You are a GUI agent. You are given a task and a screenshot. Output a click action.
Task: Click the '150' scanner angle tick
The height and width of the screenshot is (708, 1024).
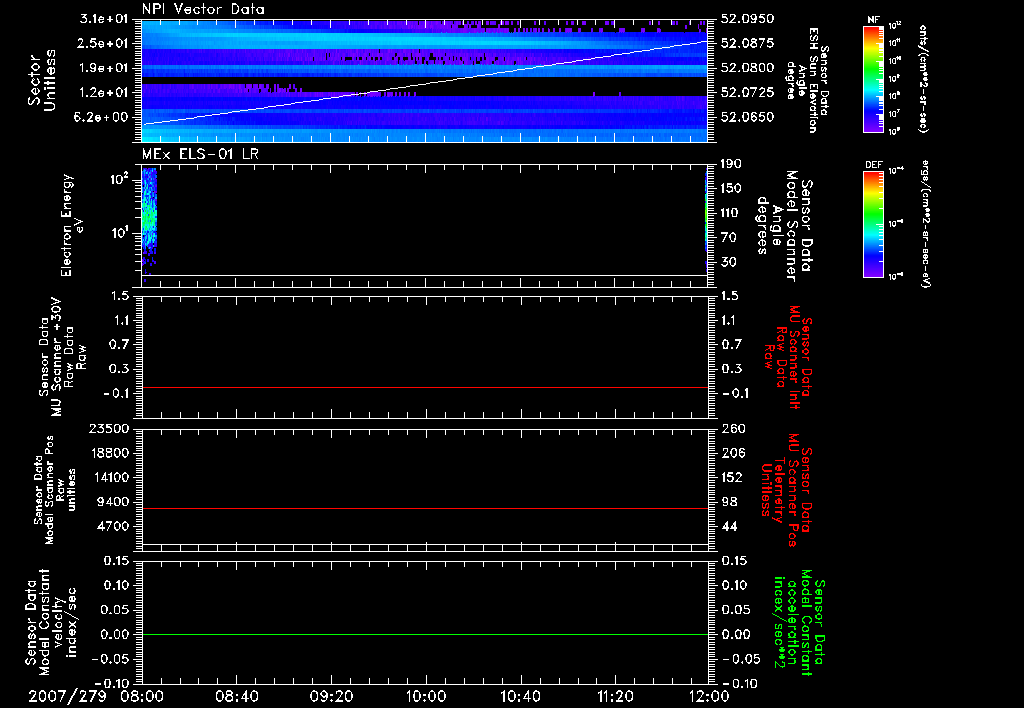pyautogui.click(x=731, y=189)
